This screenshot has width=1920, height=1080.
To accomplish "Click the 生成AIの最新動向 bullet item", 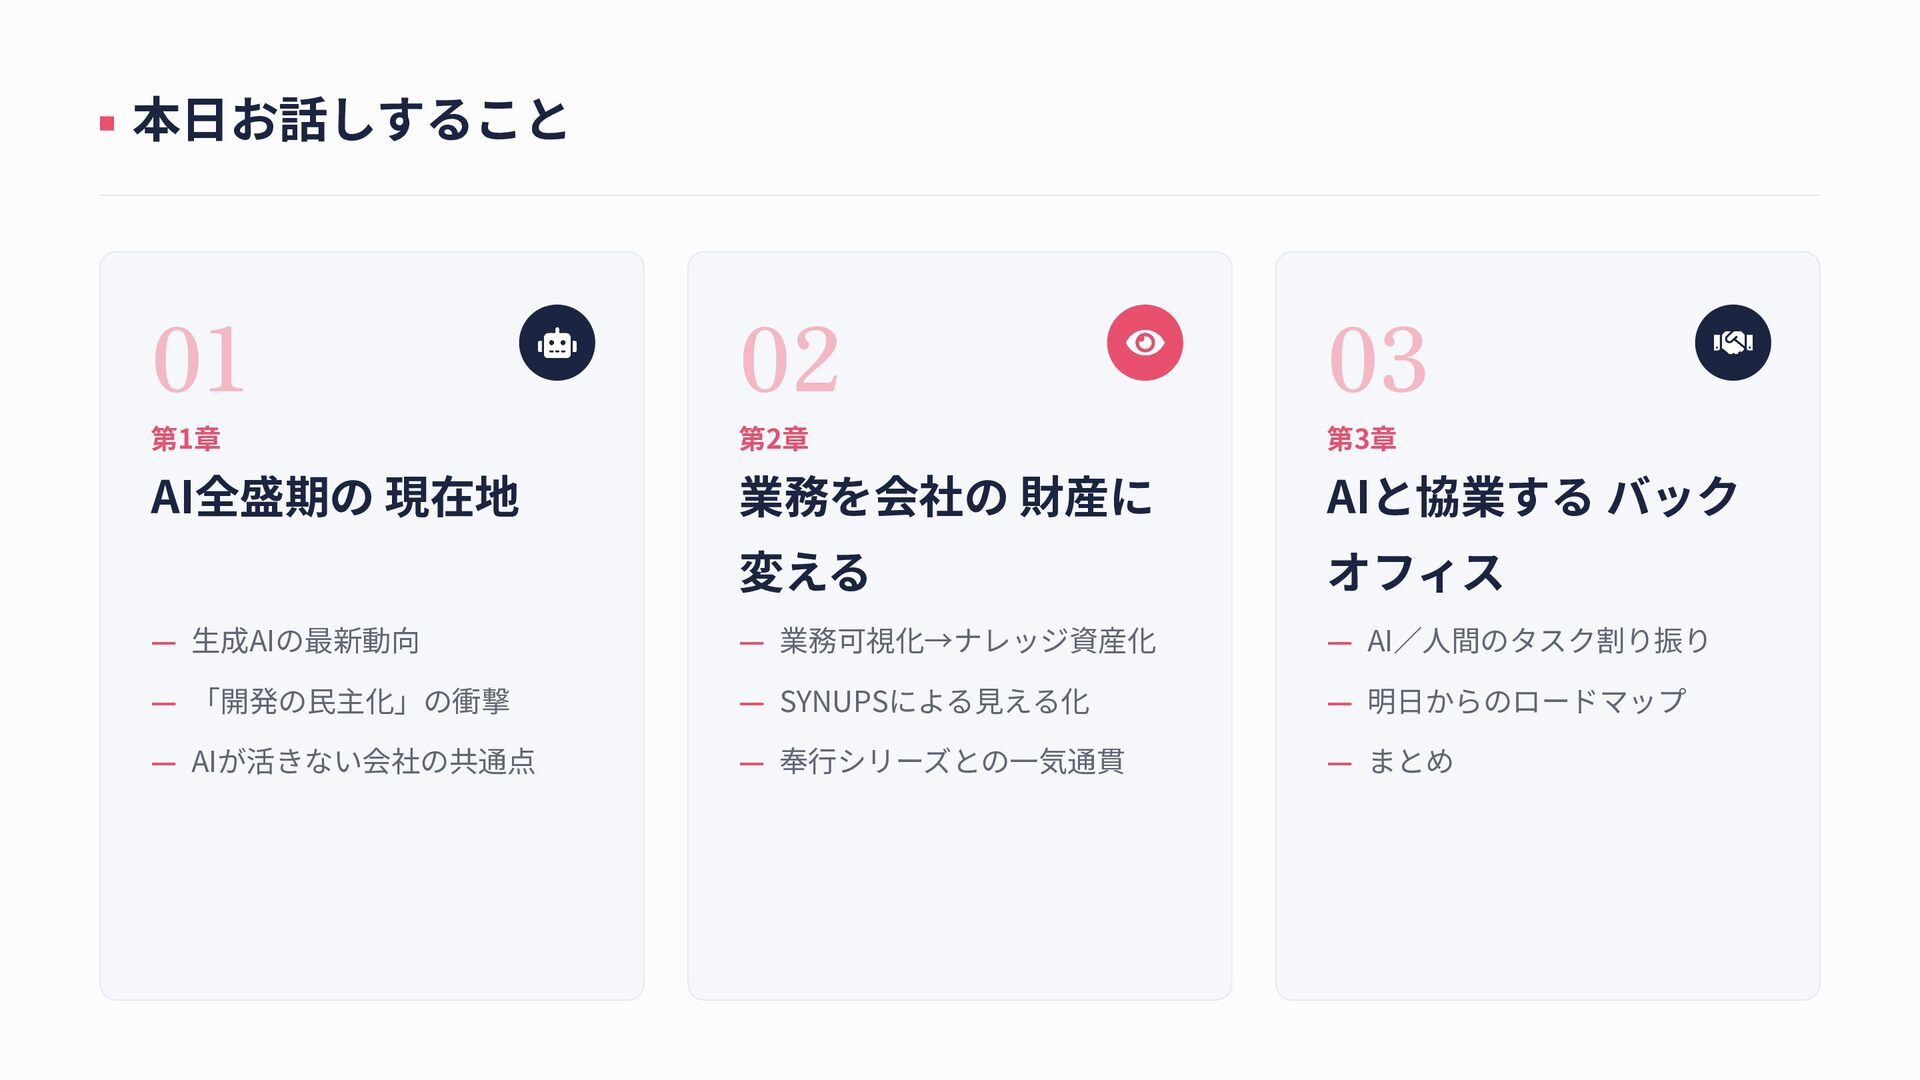I will [305, 641].
